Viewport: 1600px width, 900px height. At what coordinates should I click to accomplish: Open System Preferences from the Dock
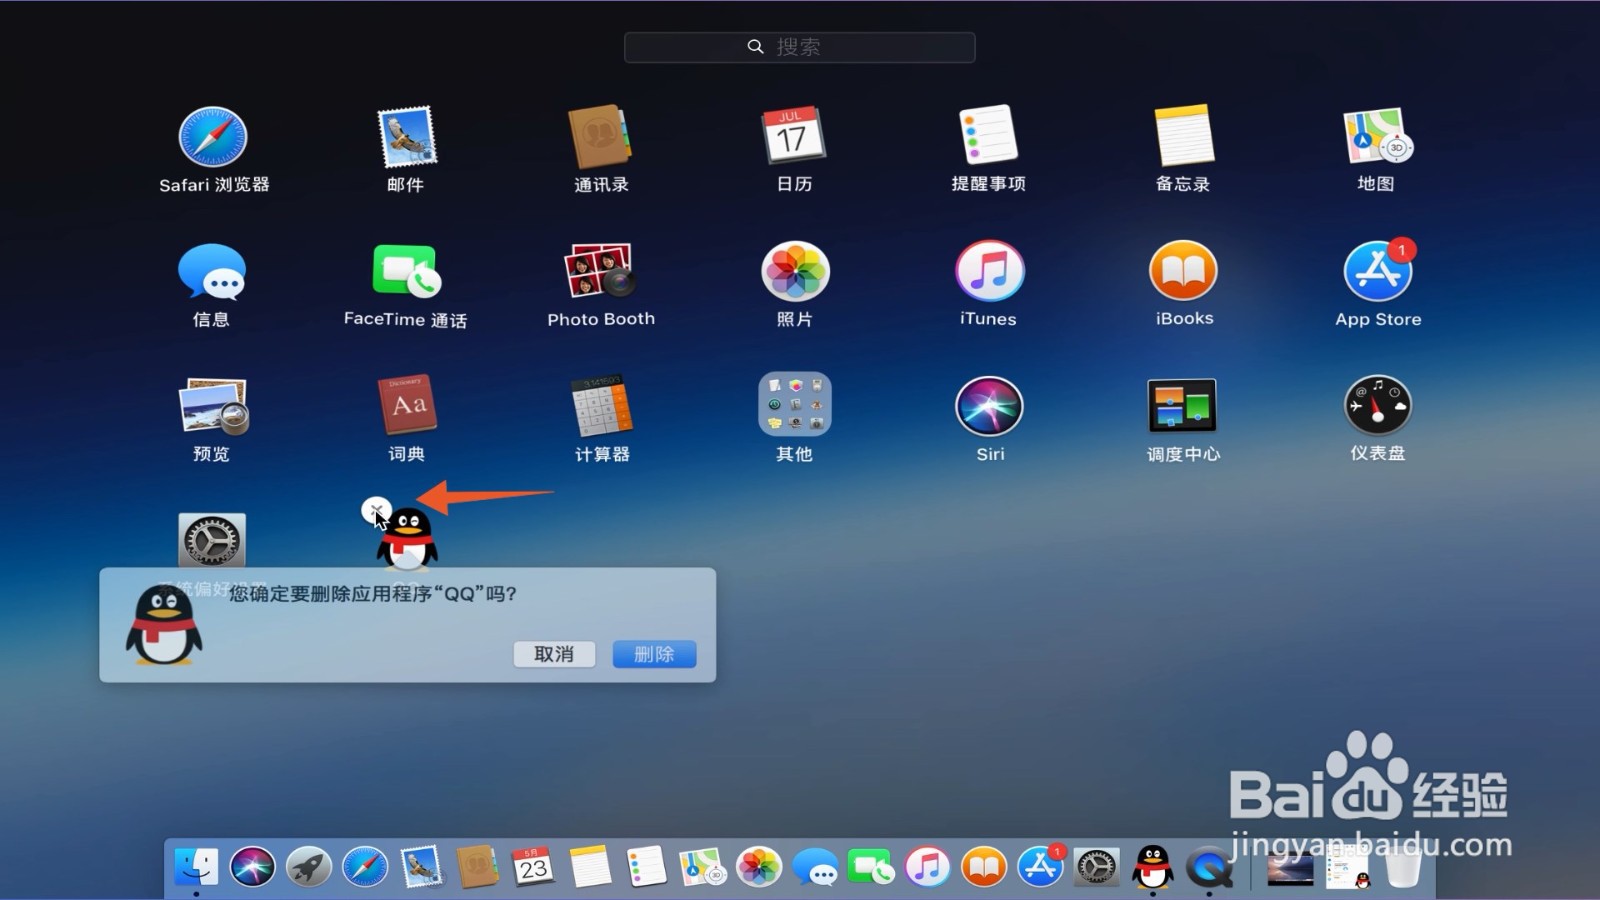(x=1096, y=866)
